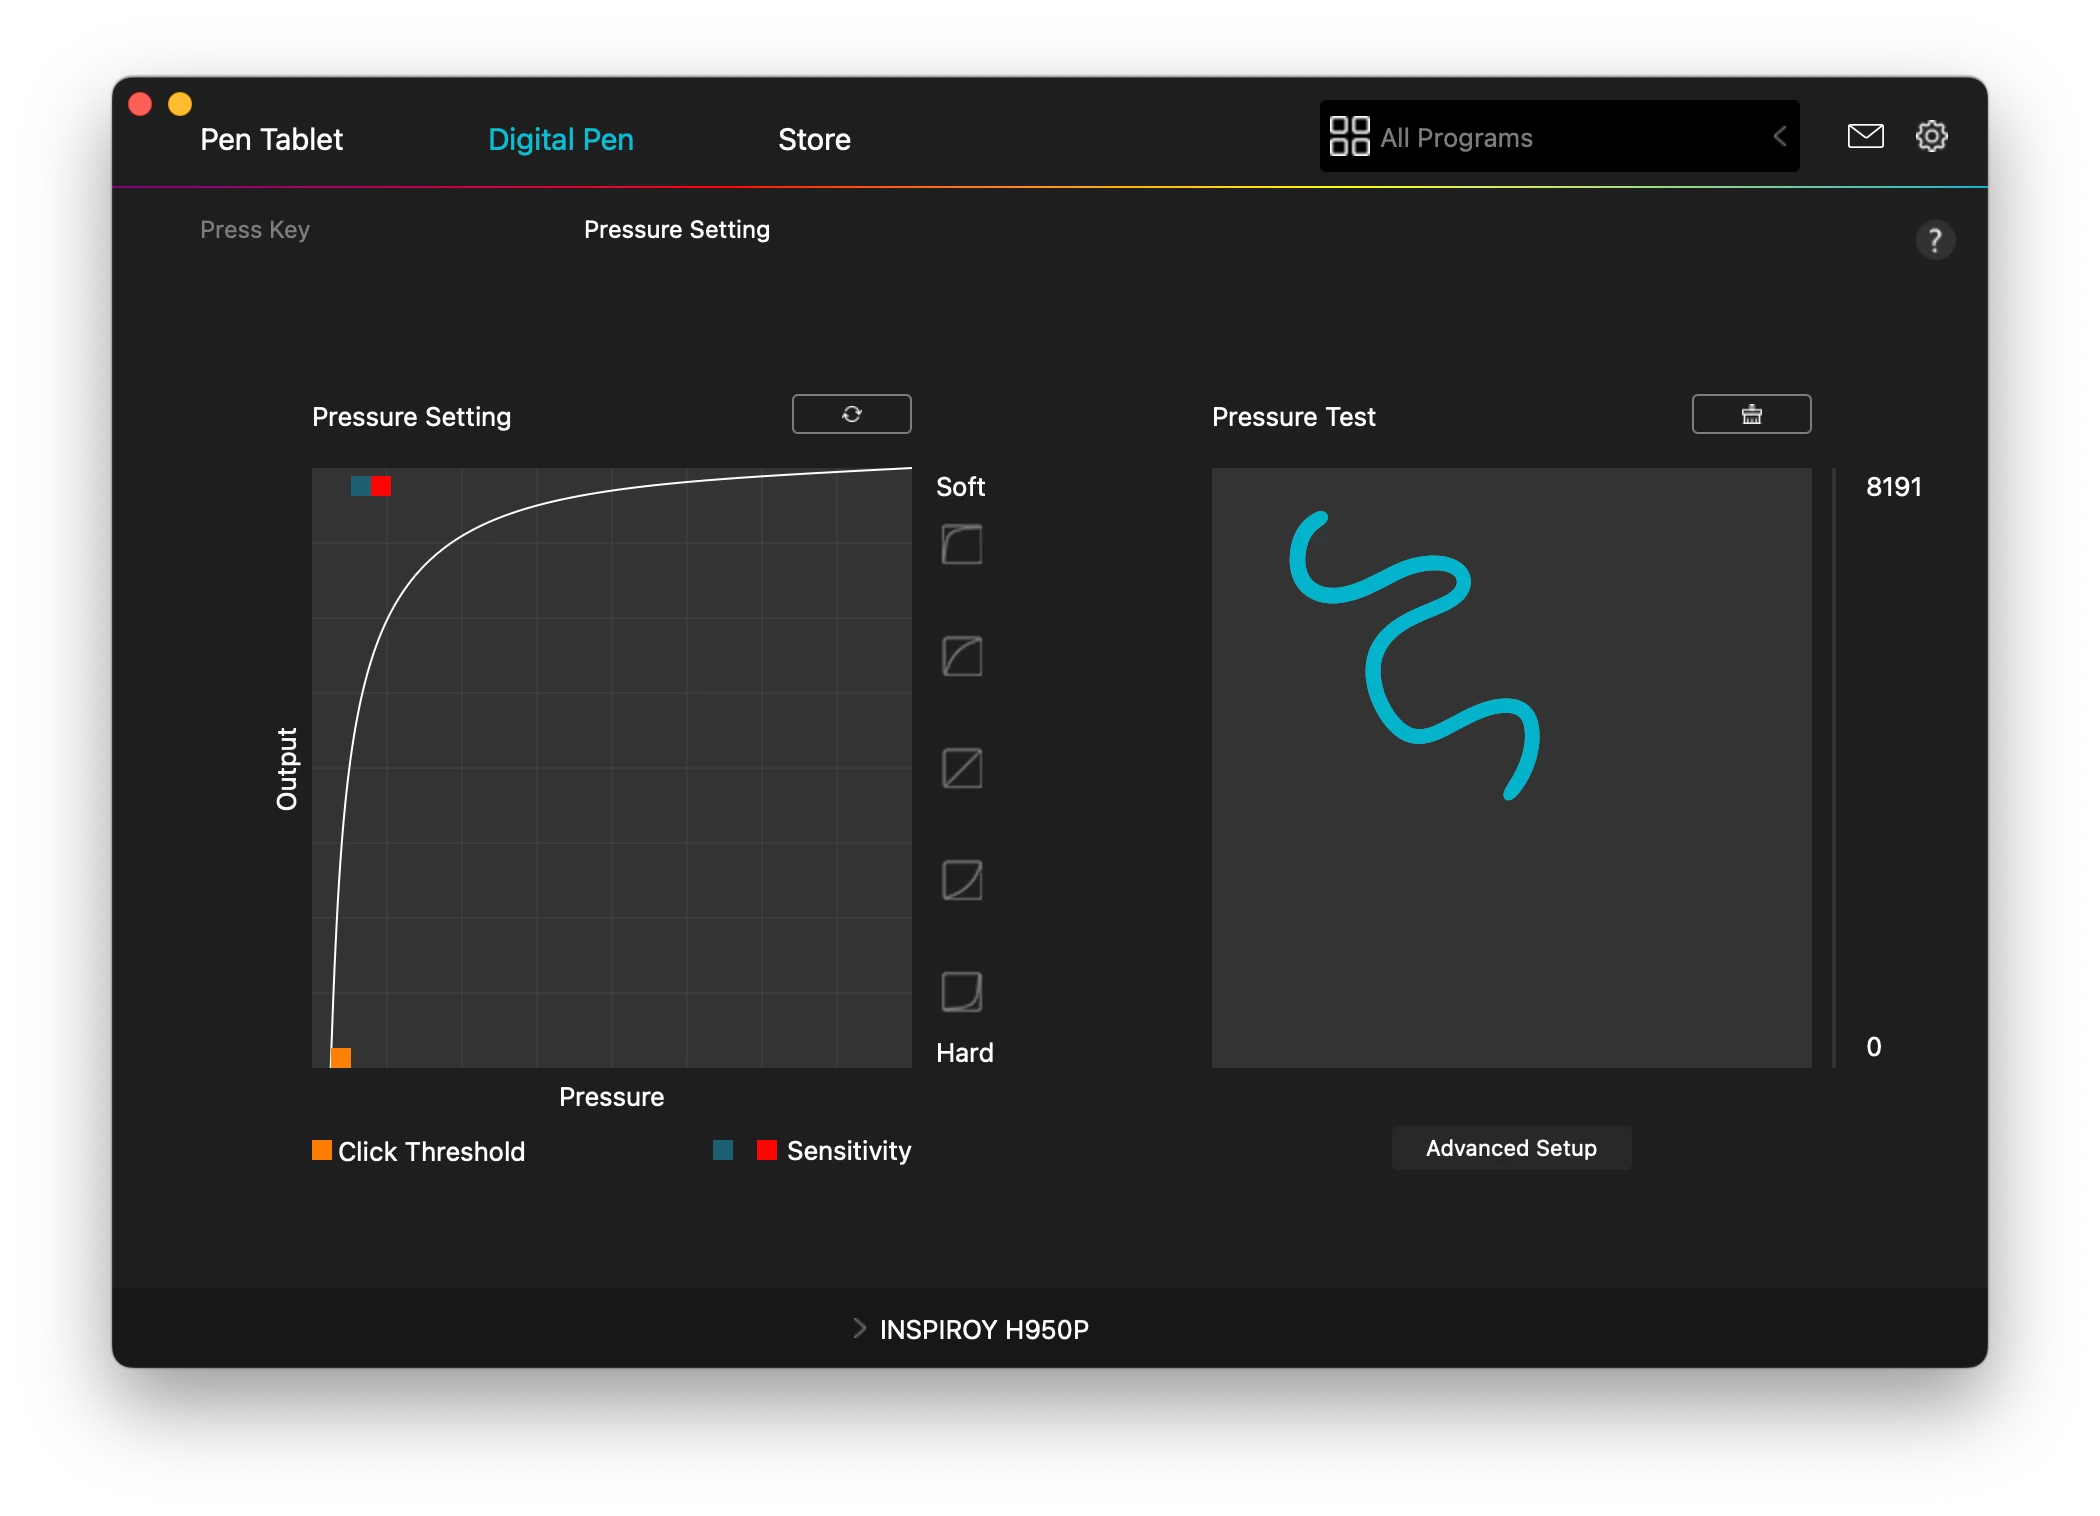Viewport: 2100px width, 1516px height.
Task: Click the orange click threshold handle
Action: click(341, 1057)
